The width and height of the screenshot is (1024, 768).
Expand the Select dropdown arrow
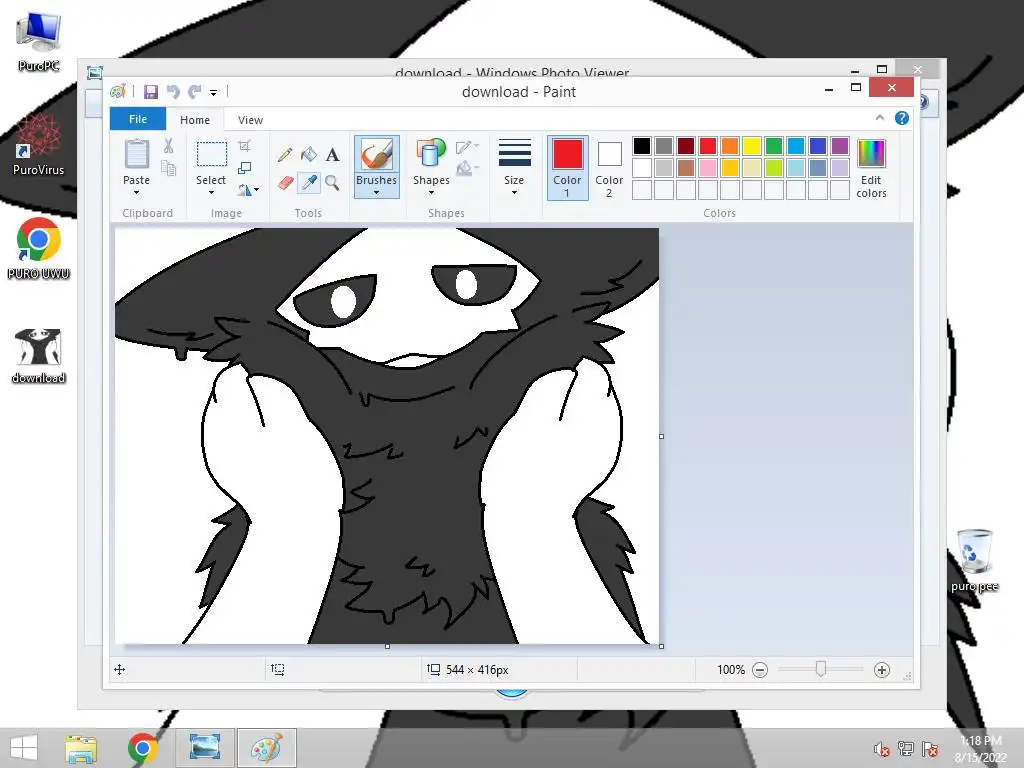click(x=211, y=193)
